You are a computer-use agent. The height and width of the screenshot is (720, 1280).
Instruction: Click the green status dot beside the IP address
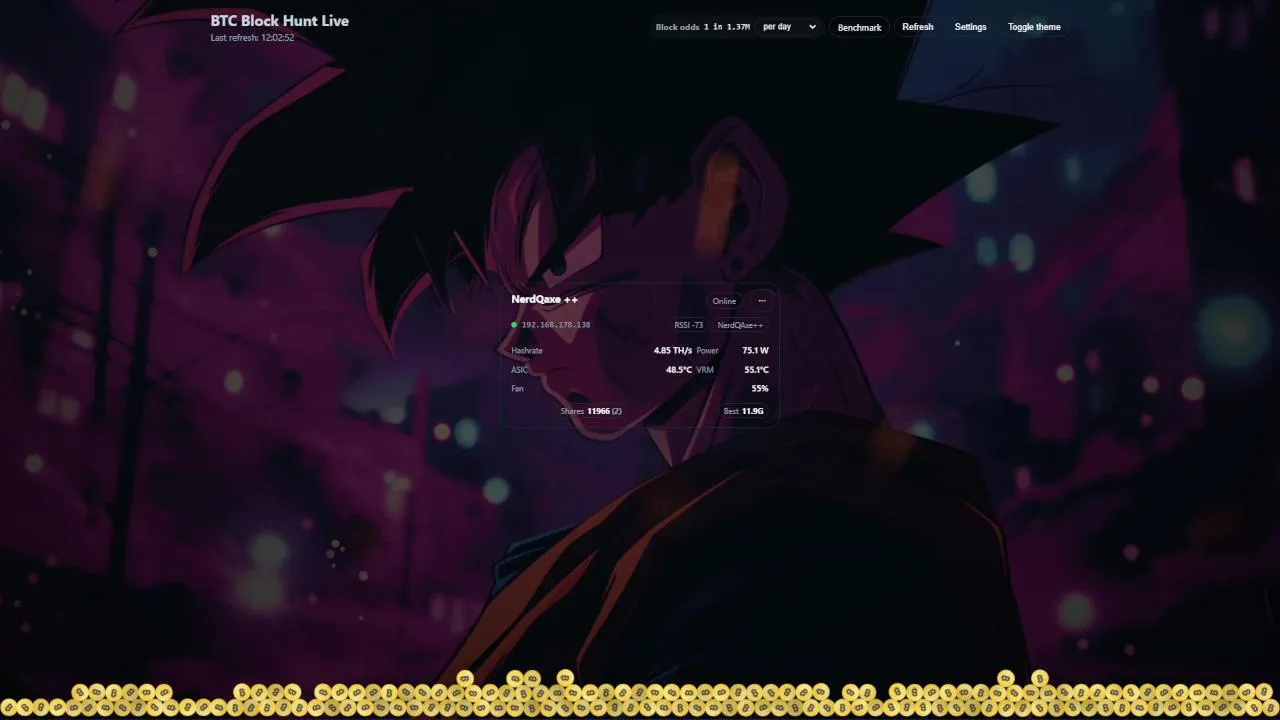pos(514,325)
